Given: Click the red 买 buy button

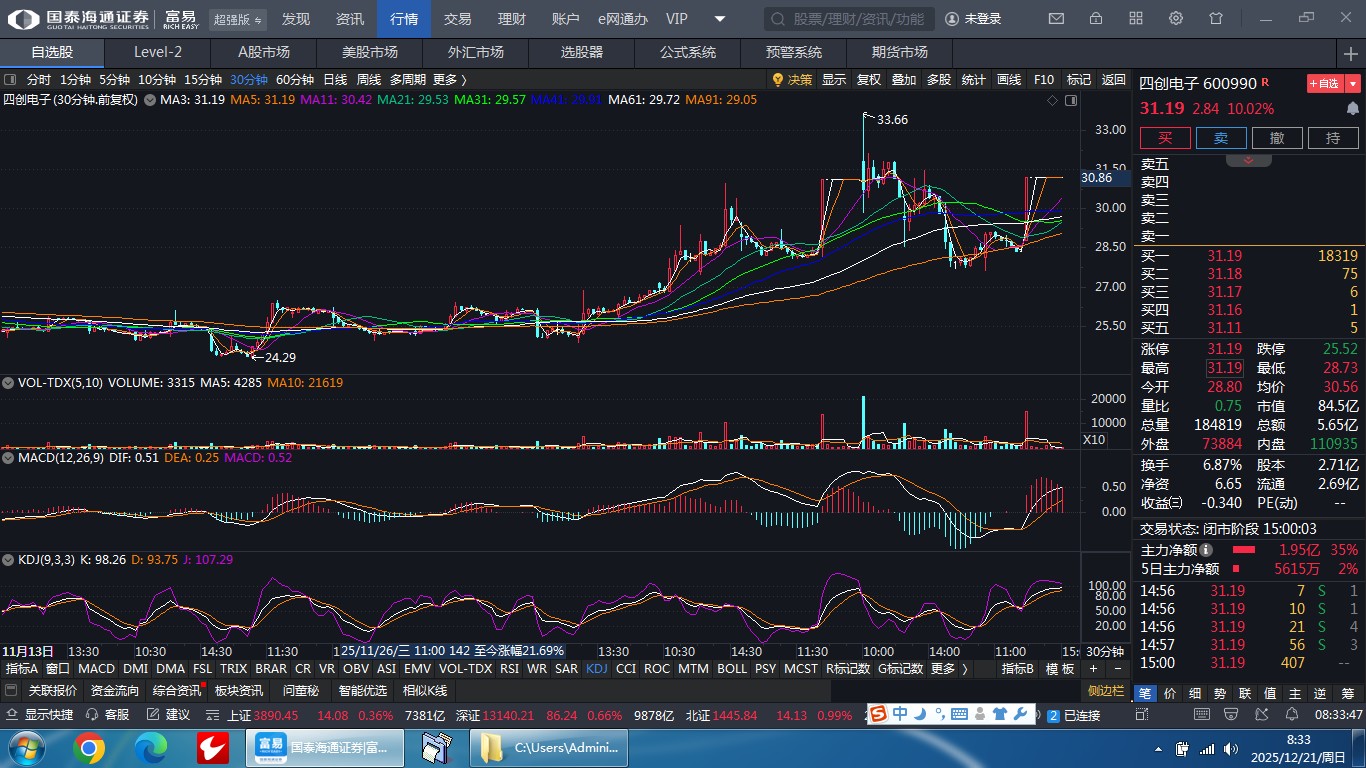Looking at the screenshot, I should coord(1166,138).
